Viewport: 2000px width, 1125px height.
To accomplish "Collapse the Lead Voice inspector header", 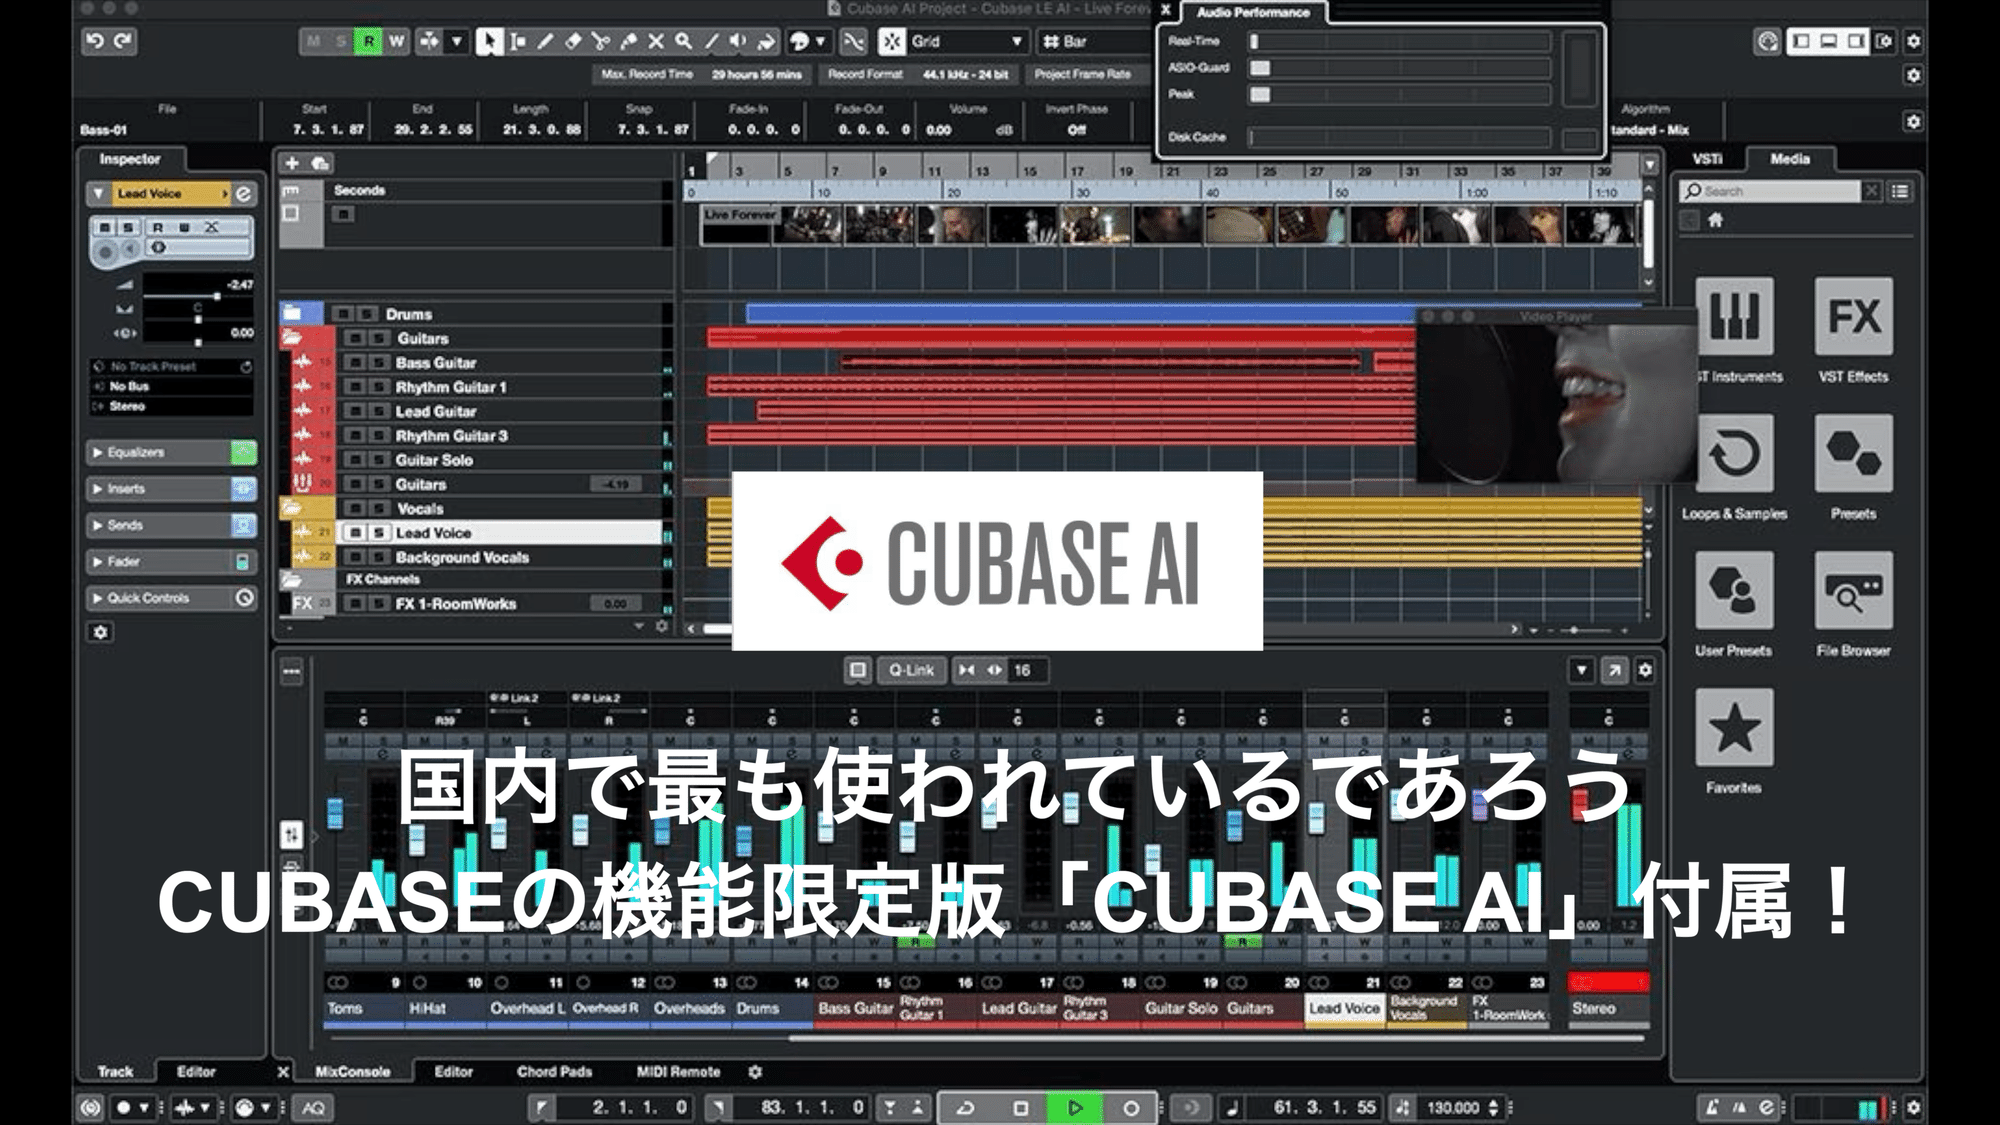I will [98, 193].
